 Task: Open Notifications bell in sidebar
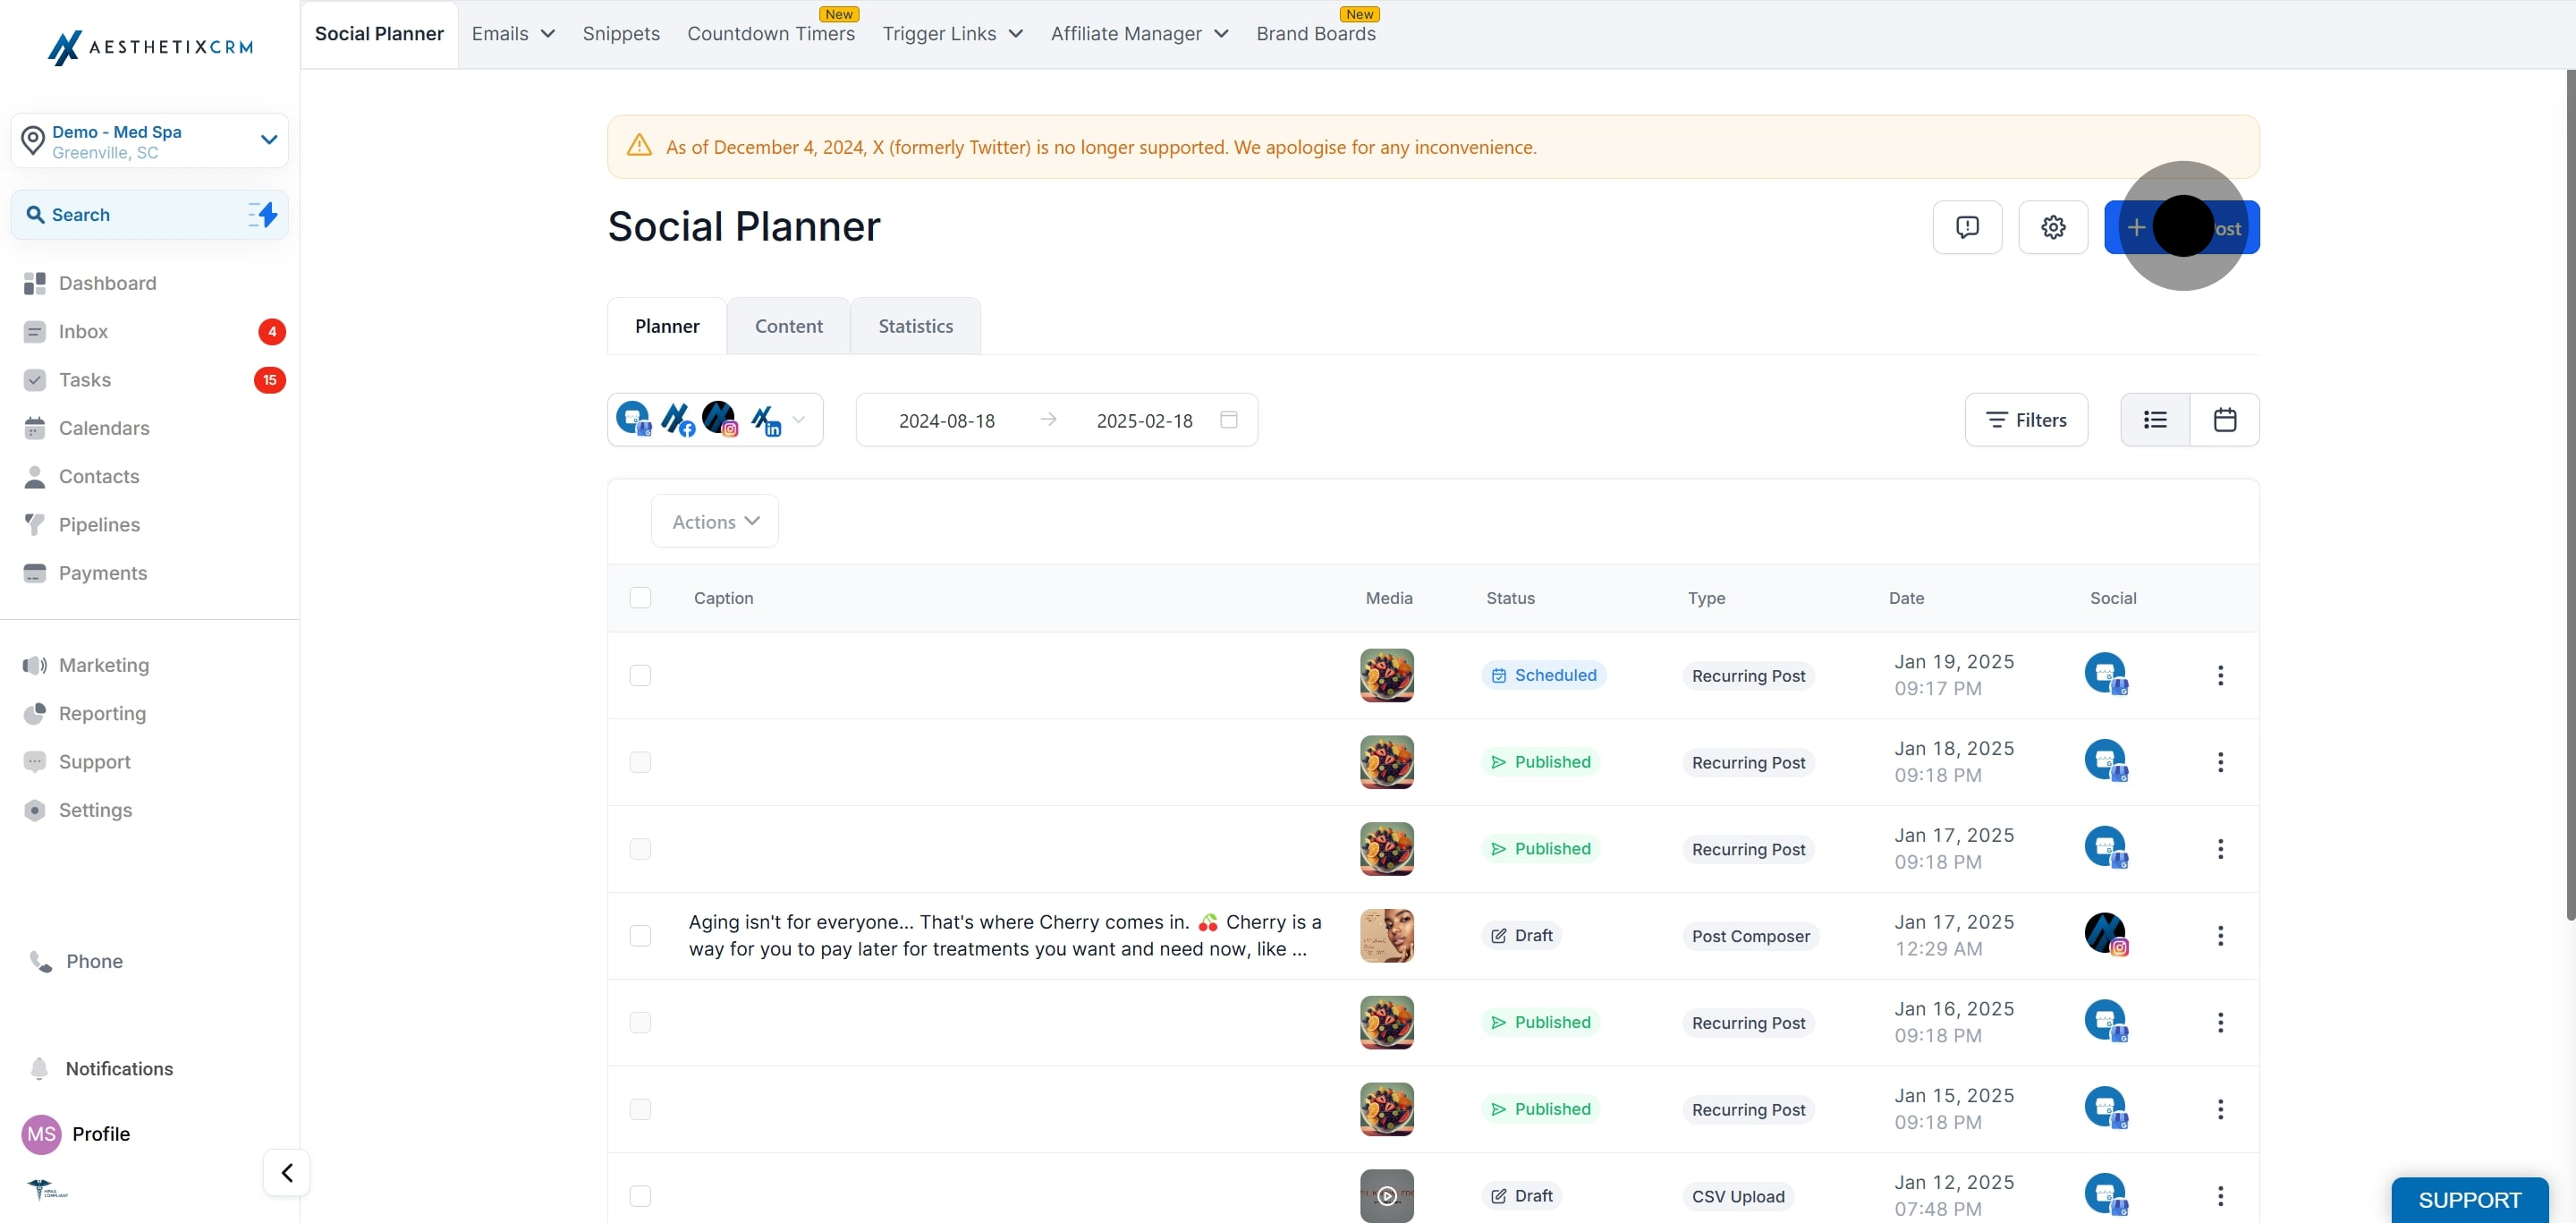tap(40, 1068)
